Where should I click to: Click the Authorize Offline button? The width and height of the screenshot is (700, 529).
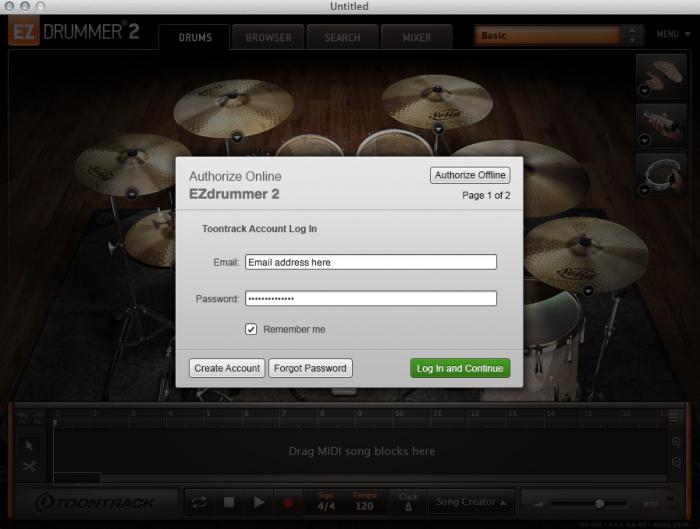[x=470, y=175]
